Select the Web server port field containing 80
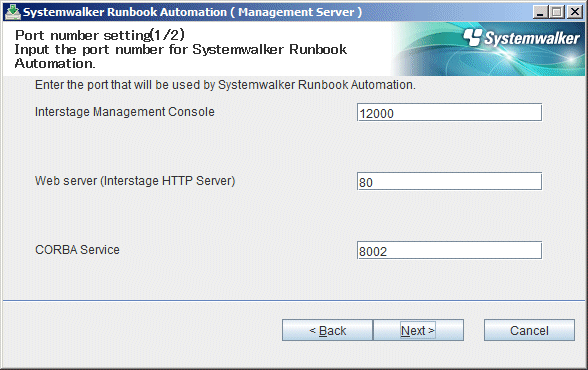Screen dimensions: 588x370 449,181
